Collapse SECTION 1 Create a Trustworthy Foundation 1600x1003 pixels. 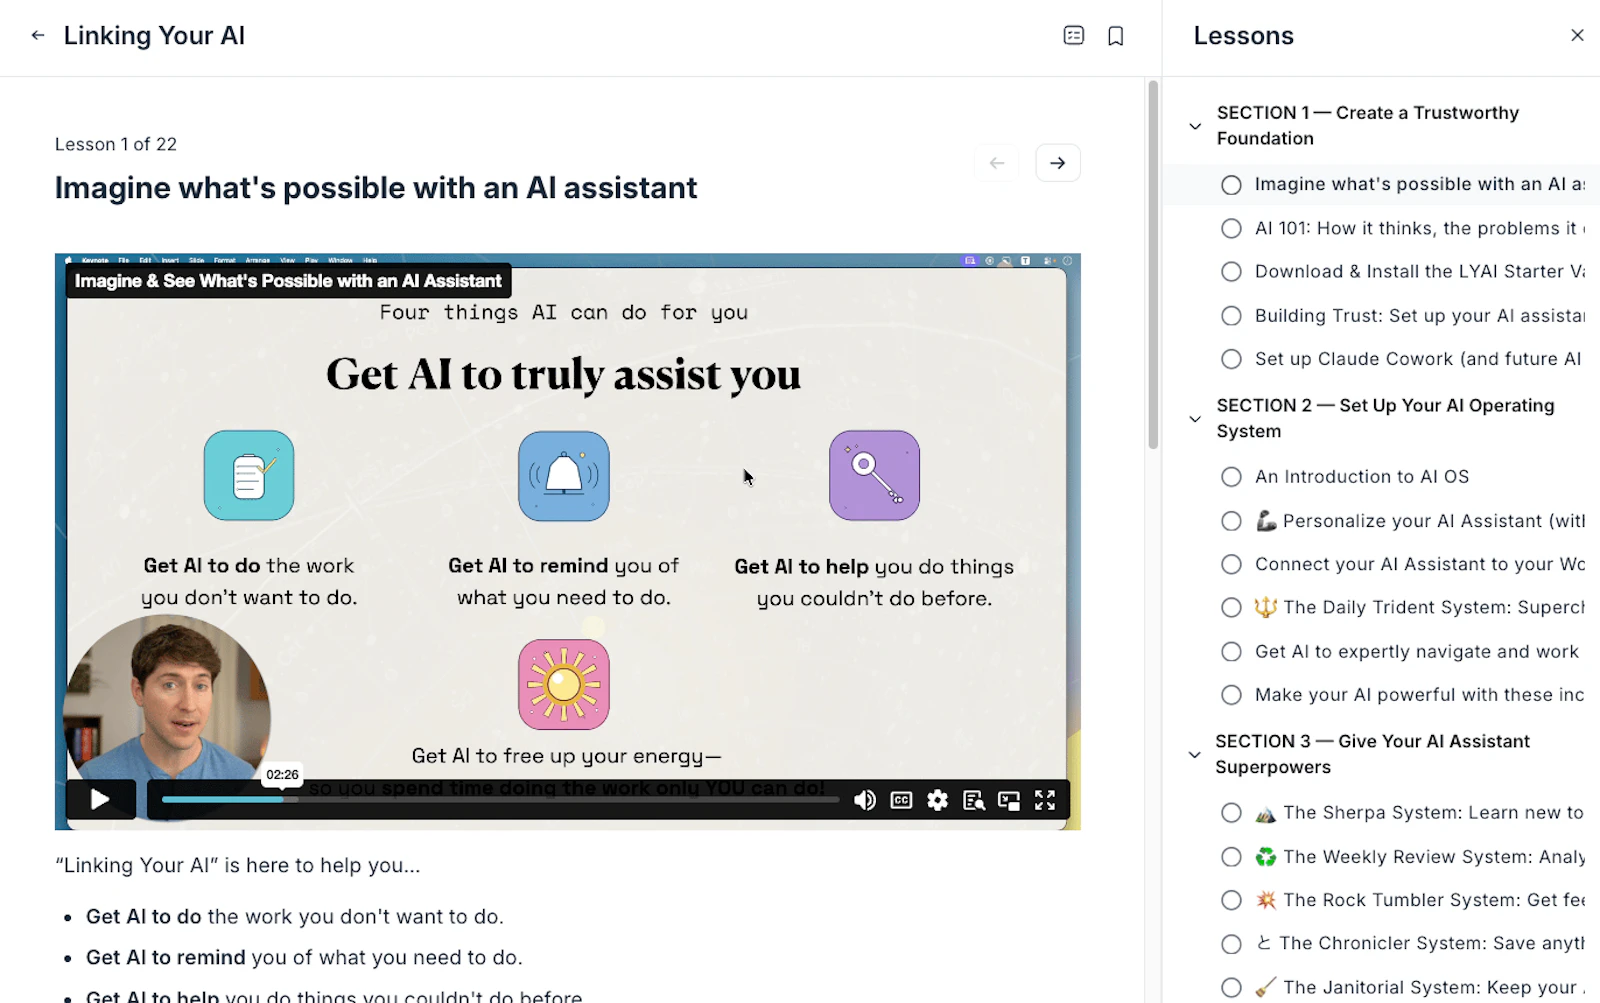1195,126
